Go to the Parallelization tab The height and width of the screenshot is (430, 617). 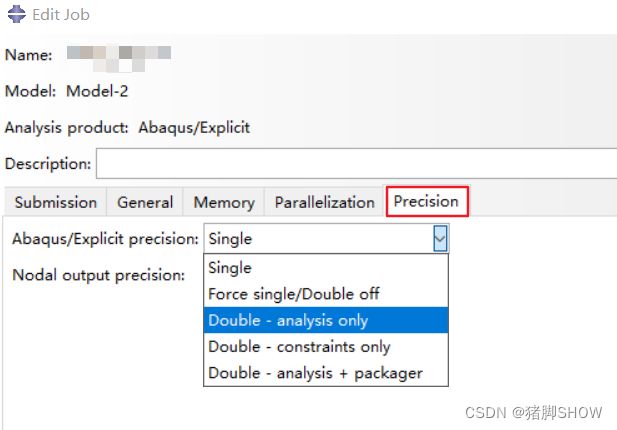point(324,202)
